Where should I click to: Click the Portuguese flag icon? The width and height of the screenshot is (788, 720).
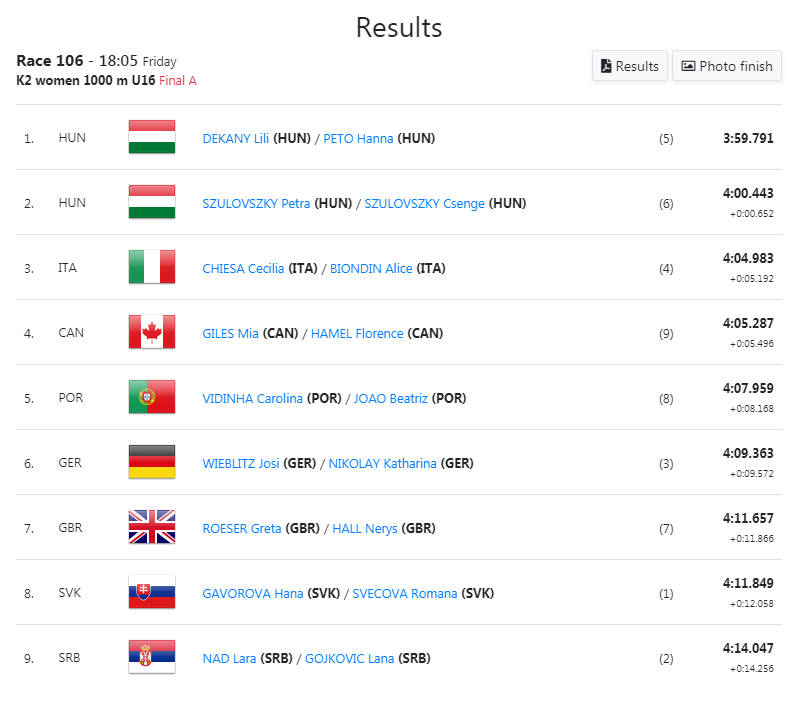(152, 397)
